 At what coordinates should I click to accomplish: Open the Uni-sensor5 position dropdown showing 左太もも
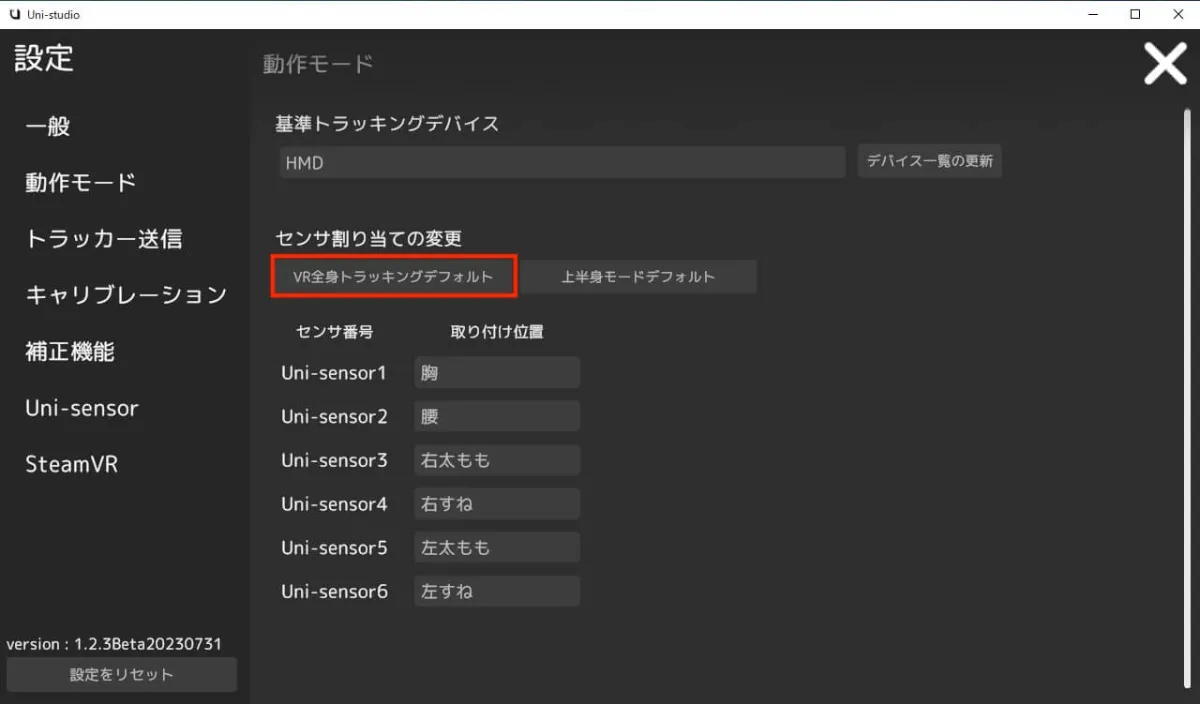(x=497, y=548)
